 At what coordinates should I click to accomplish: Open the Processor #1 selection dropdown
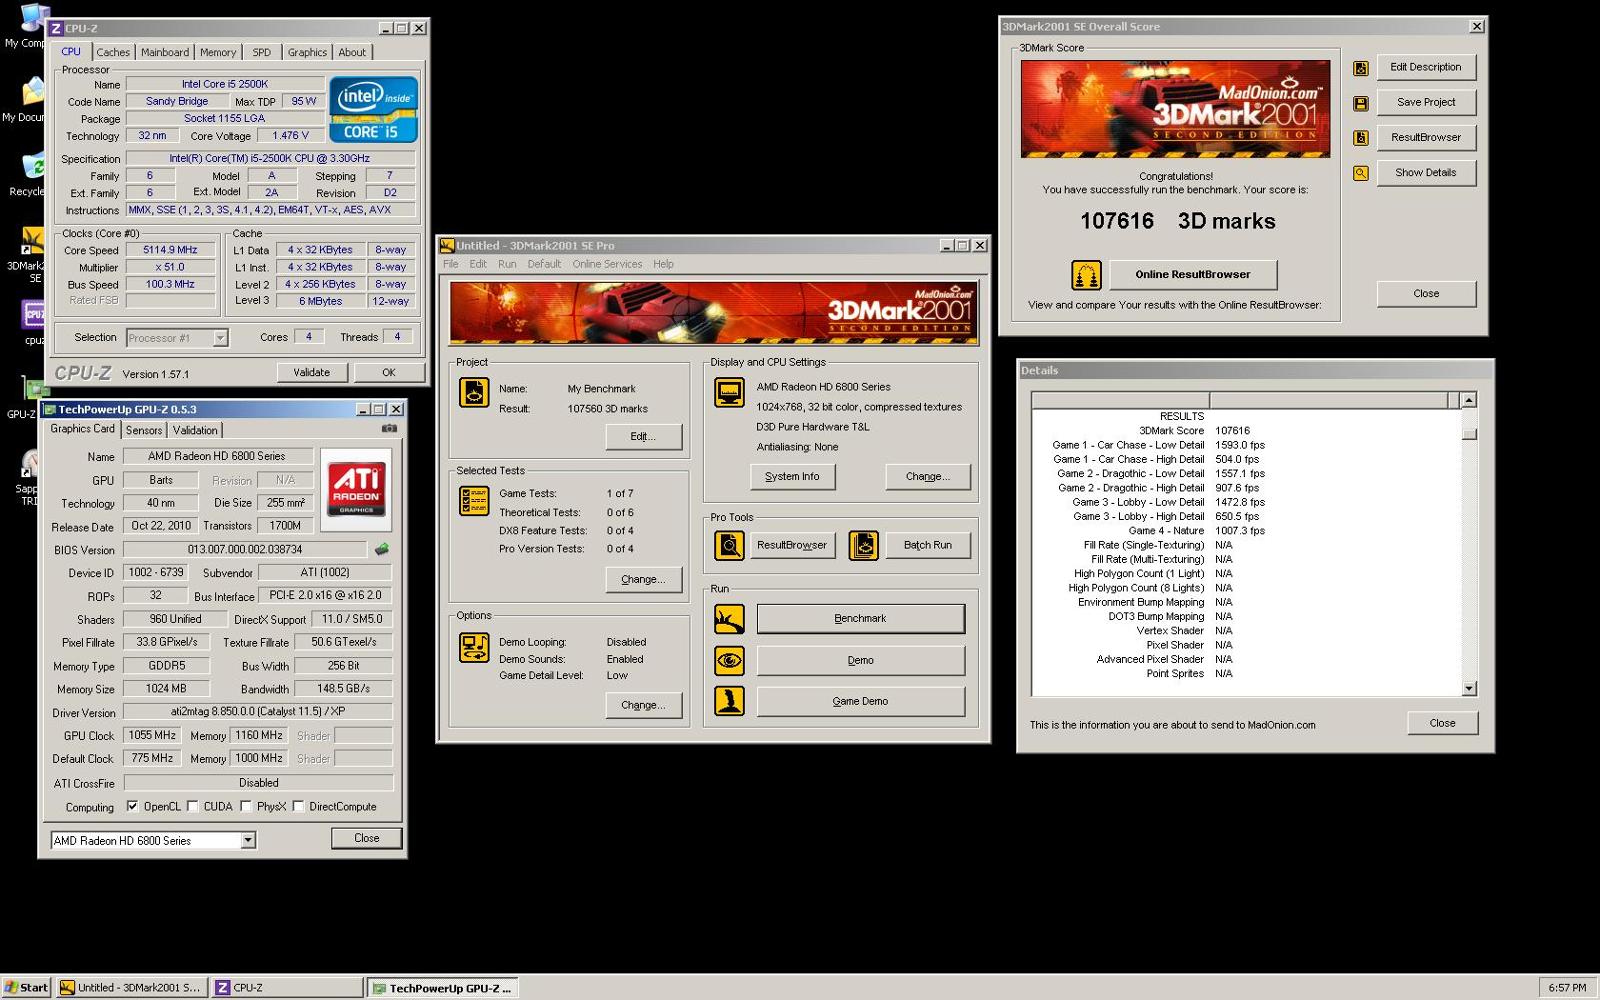[x=220, y=338]
